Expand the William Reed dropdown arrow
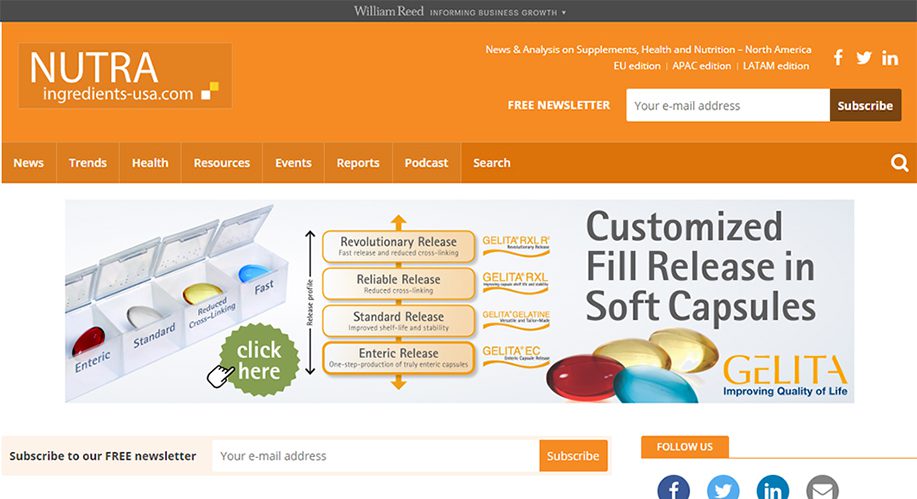Screen dimensions: 917x499 [564, 12]
